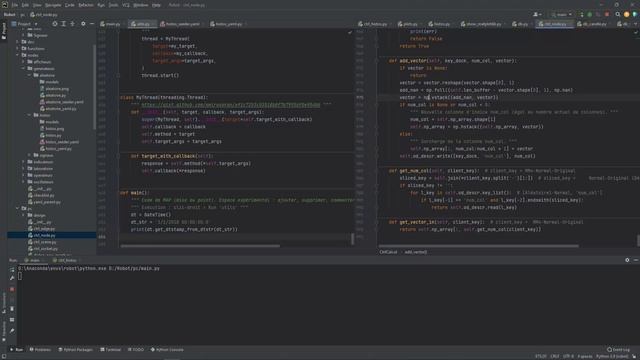Screen dimensions: 640x360
Task: Click the green Debug bug icon in toolbar
Action: pos(590,14)
